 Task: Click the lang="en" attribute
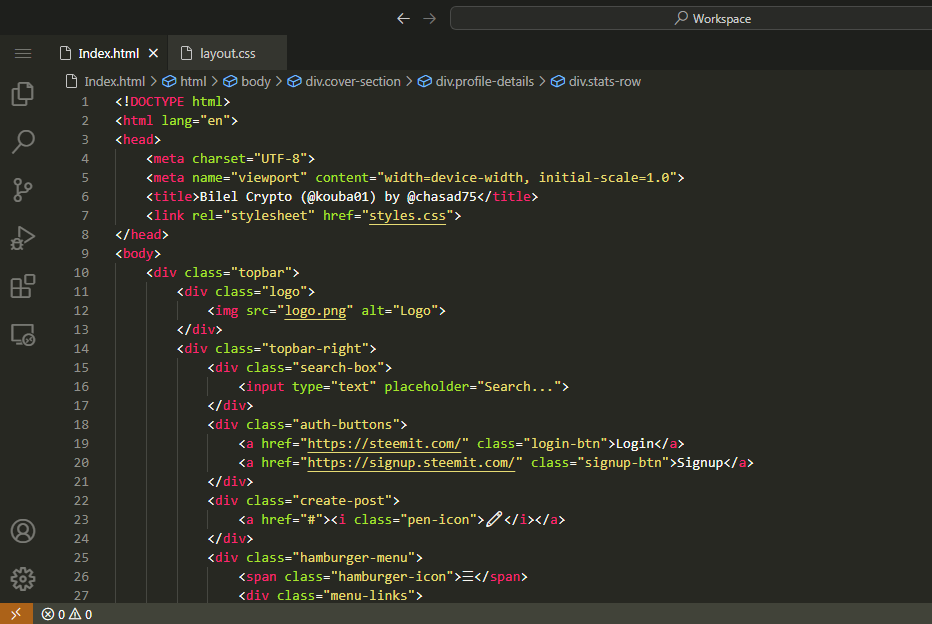pos(196,121)
